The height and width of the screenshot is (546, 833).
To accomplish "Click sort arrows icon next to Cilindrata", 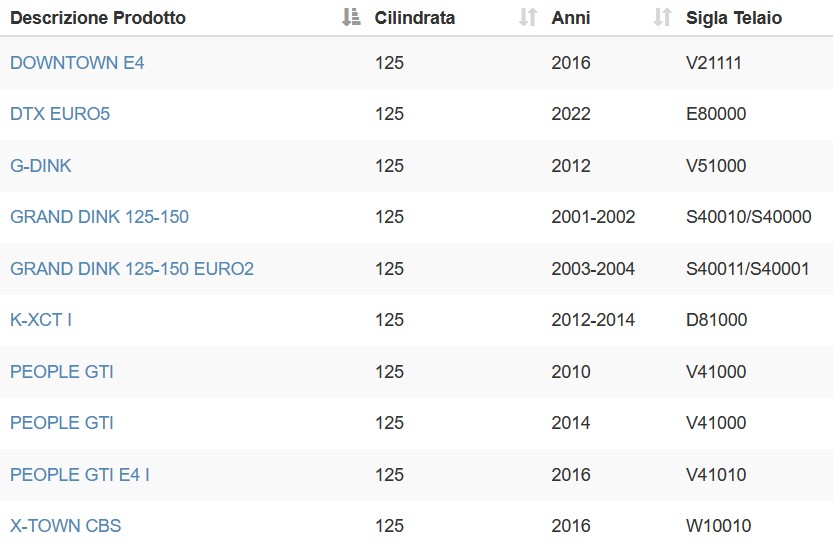I will (x=528, y=18).
